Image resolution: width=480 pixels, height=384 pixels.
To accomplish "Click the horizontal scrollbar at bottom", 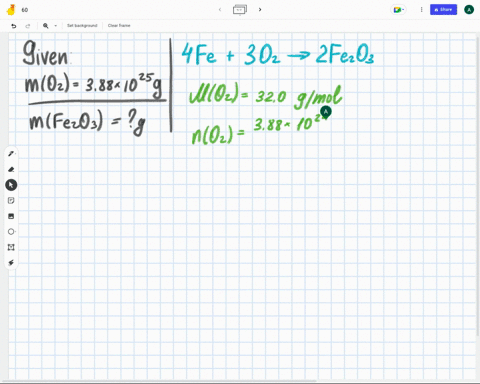I will coord(158,381).
